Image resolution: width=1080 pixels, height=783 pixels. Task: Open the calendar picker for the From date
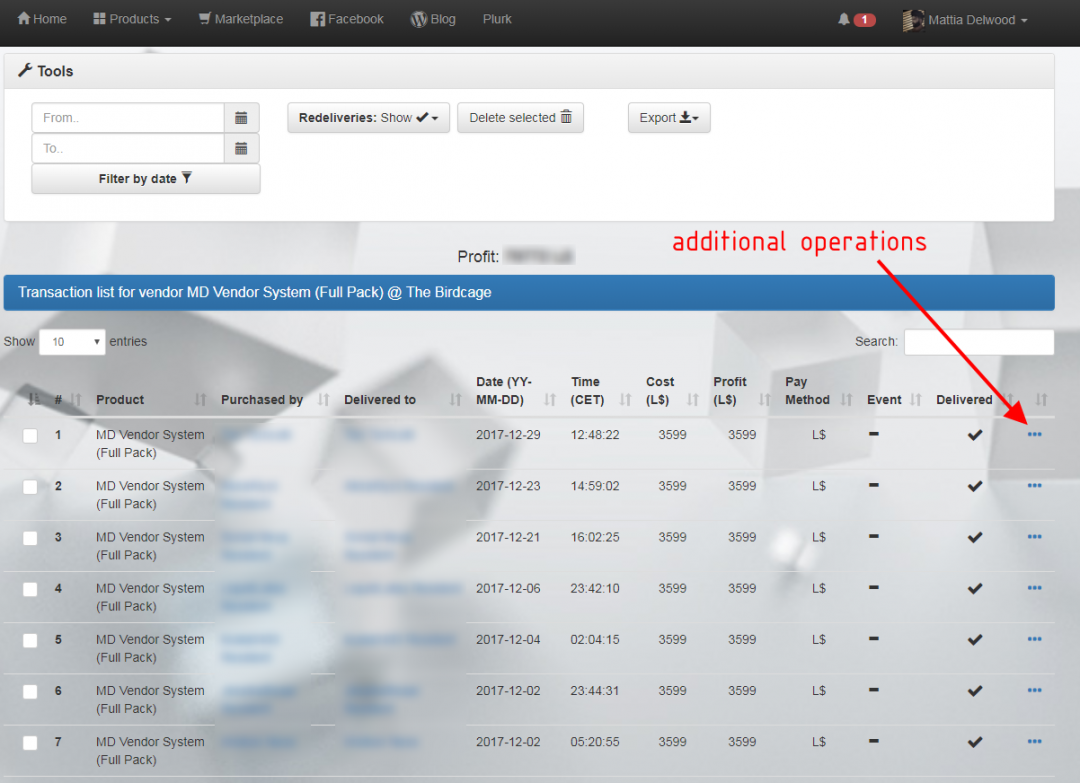pos(241,117)
